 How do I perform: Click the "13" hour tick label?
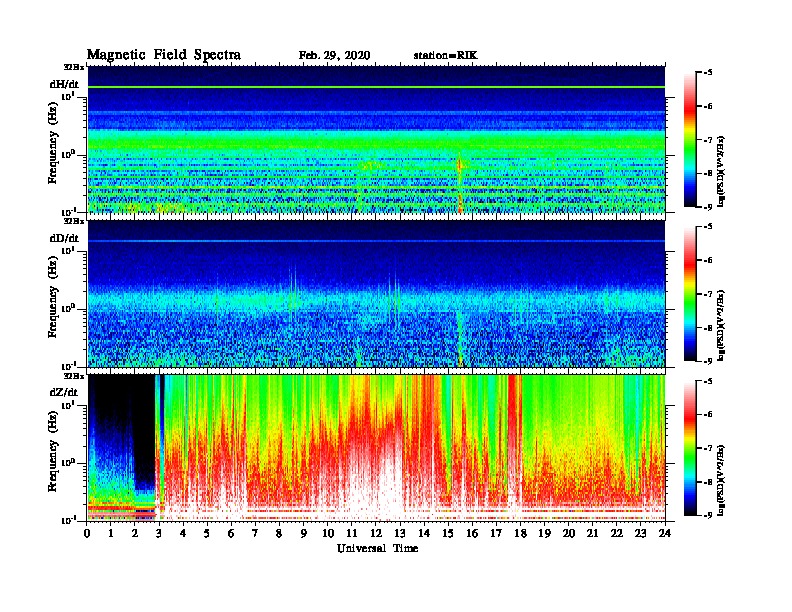tap(400, 533)
